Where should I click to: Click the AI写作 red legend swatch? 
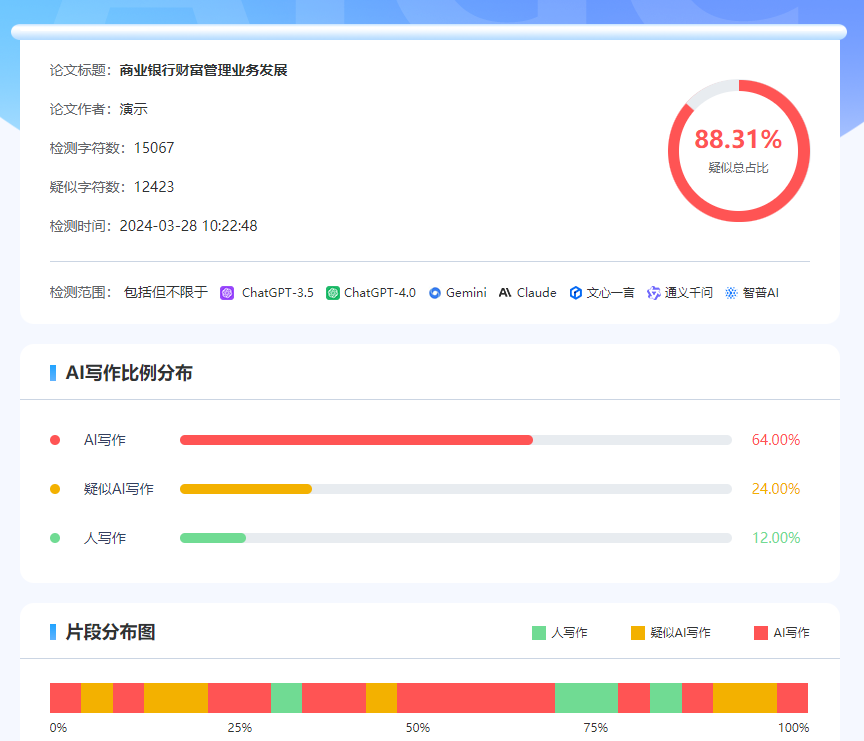pyautogui.click(x=761, y=632)
